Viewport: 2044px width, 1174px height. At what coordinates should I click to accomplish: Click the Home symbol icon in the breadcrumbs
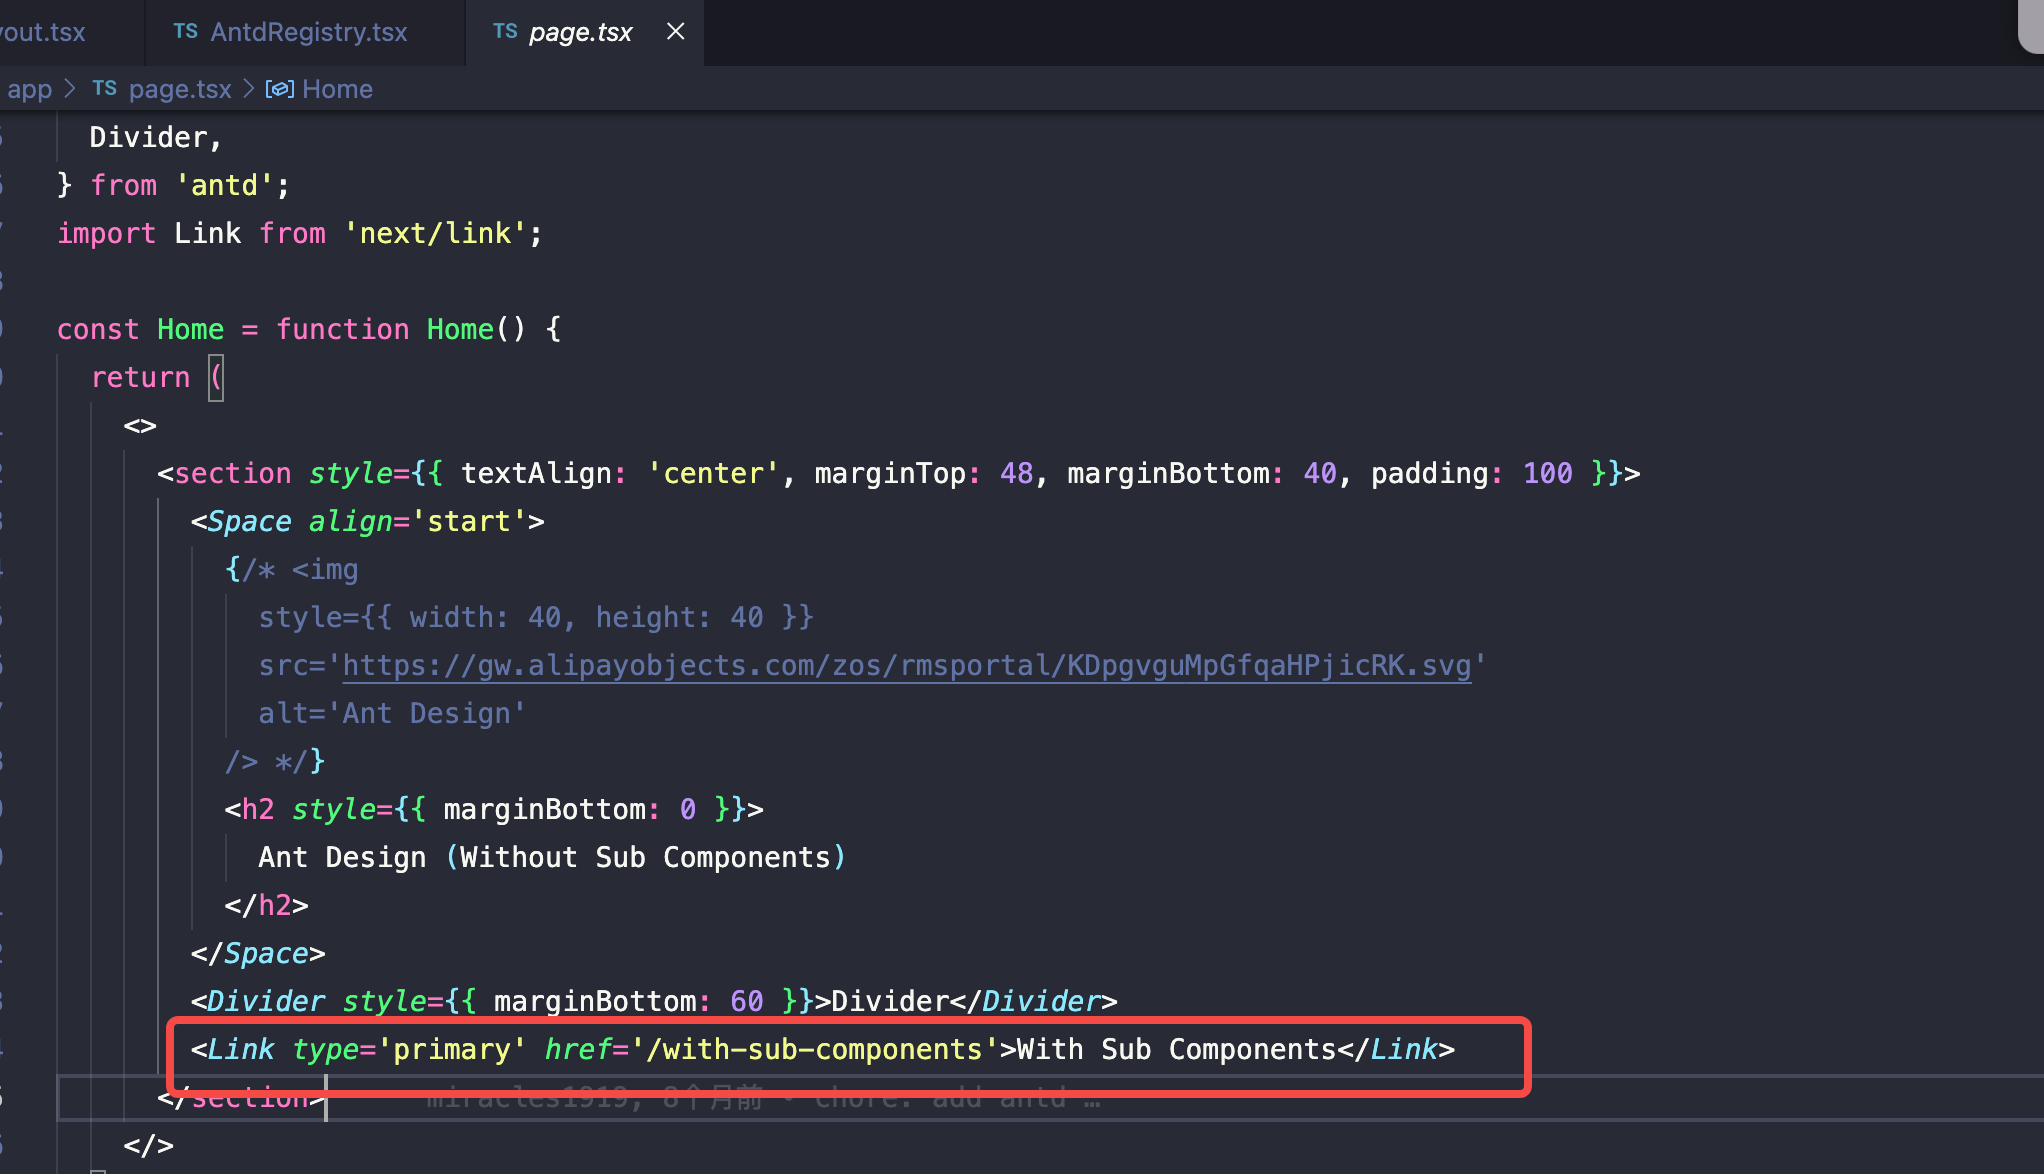[279, 88]
